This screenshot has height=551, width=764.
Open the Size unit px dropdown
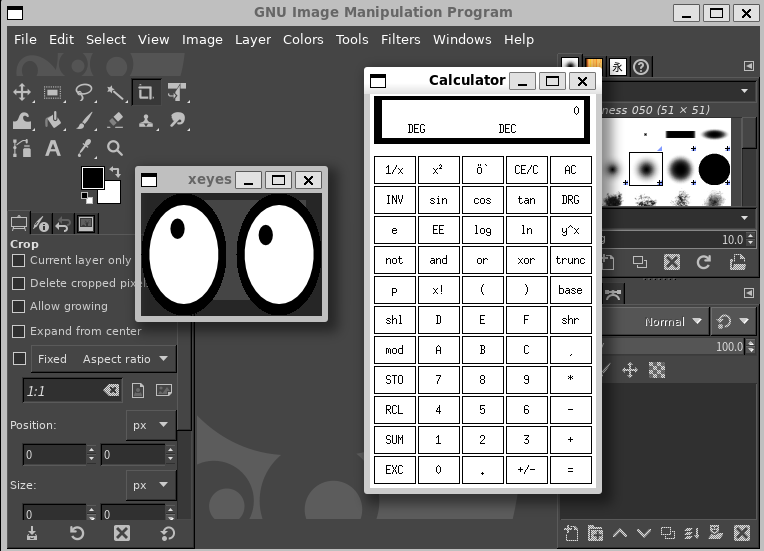tap(151, 485)
